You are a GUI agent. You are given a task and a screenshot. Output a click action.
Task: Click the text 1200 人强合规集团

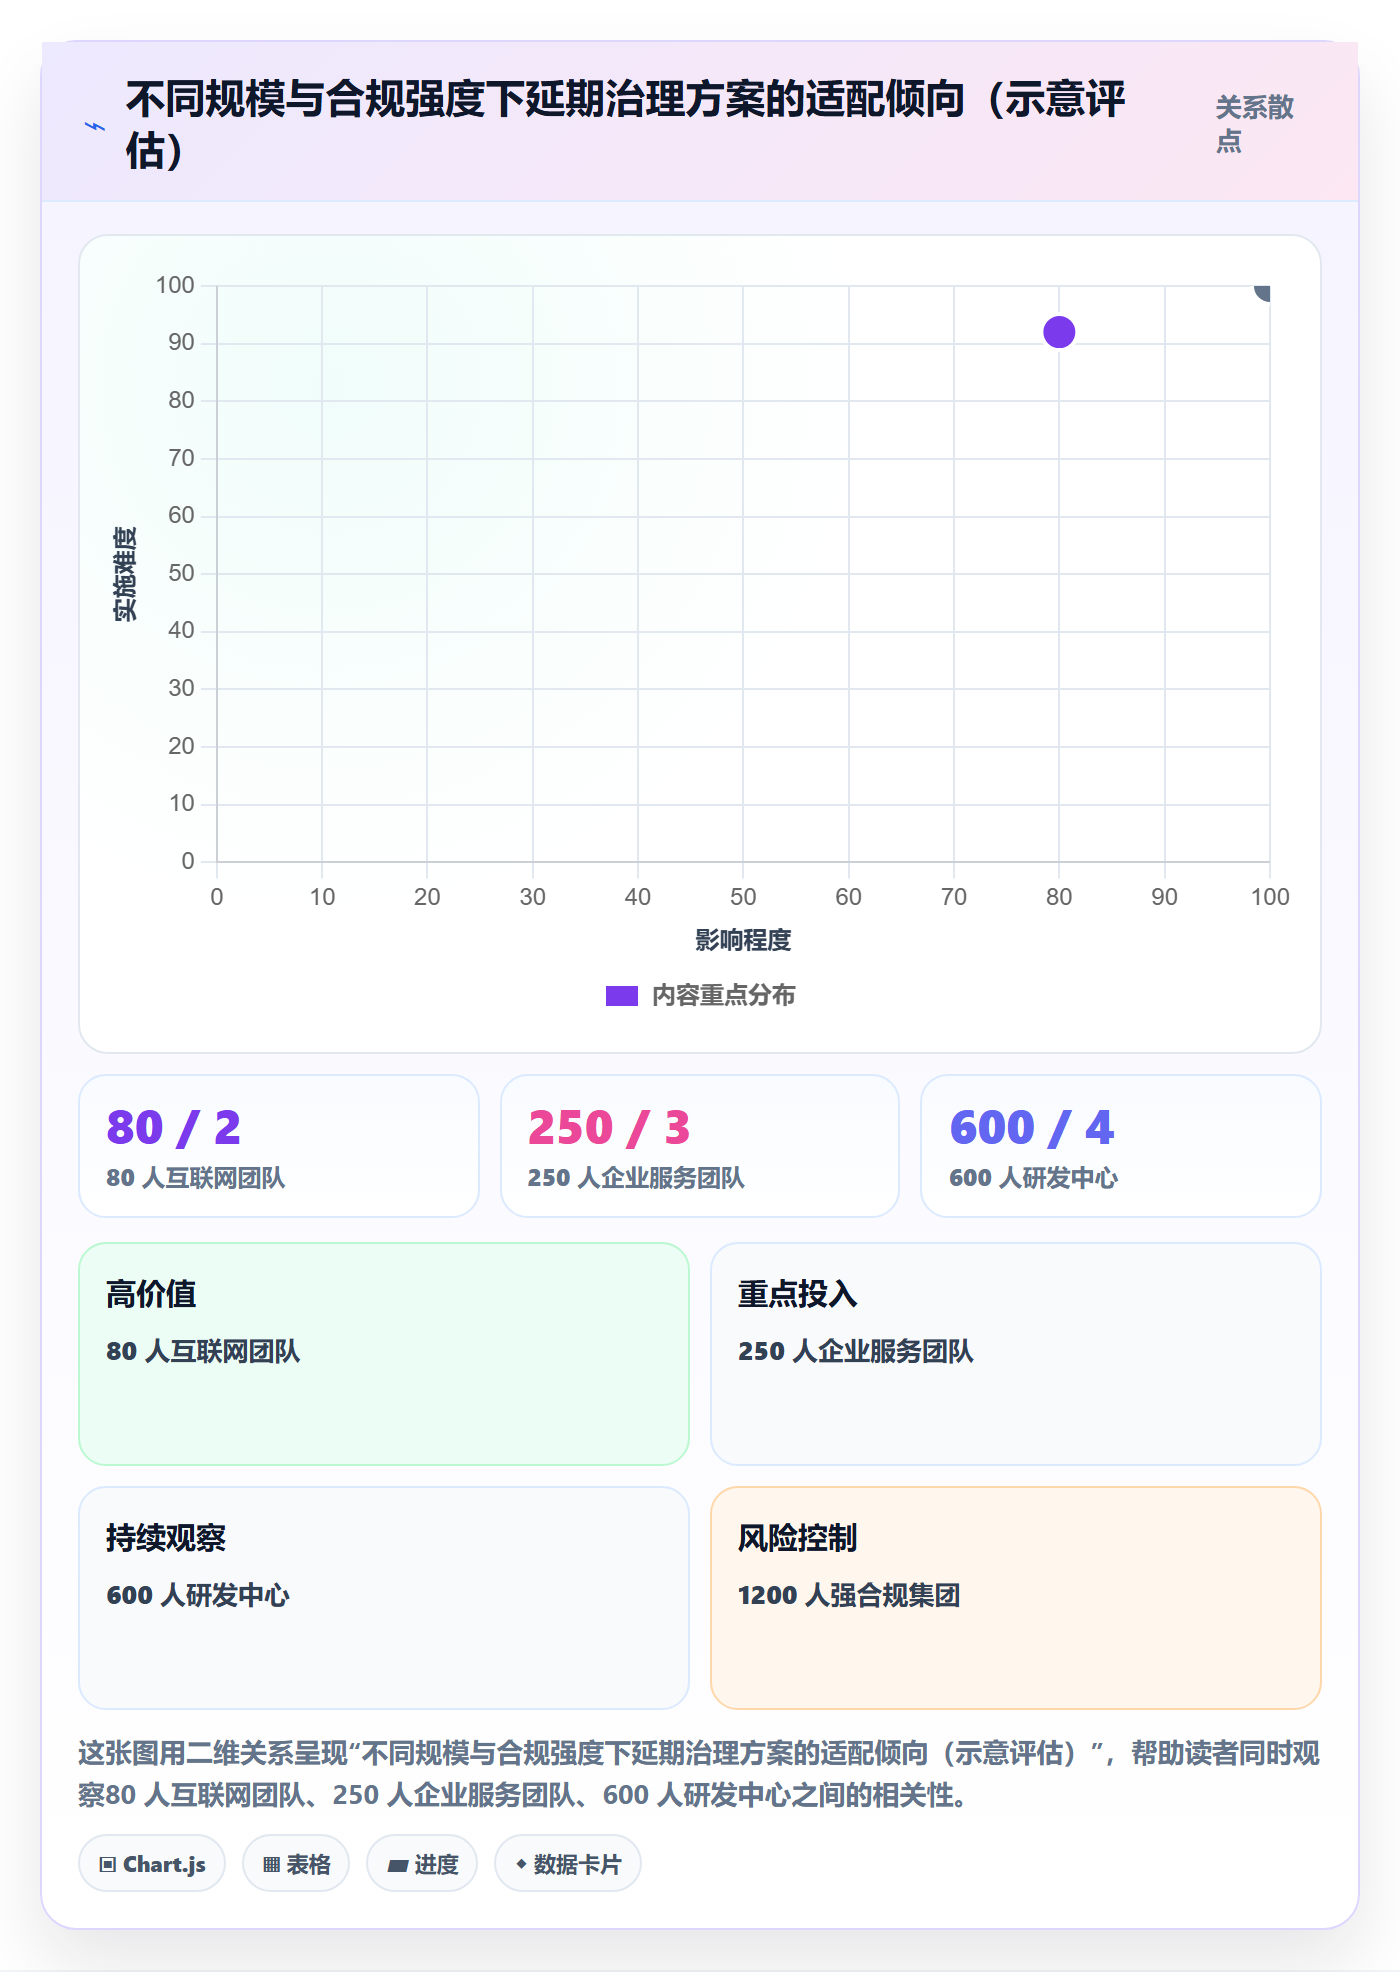click(849, 1595)
